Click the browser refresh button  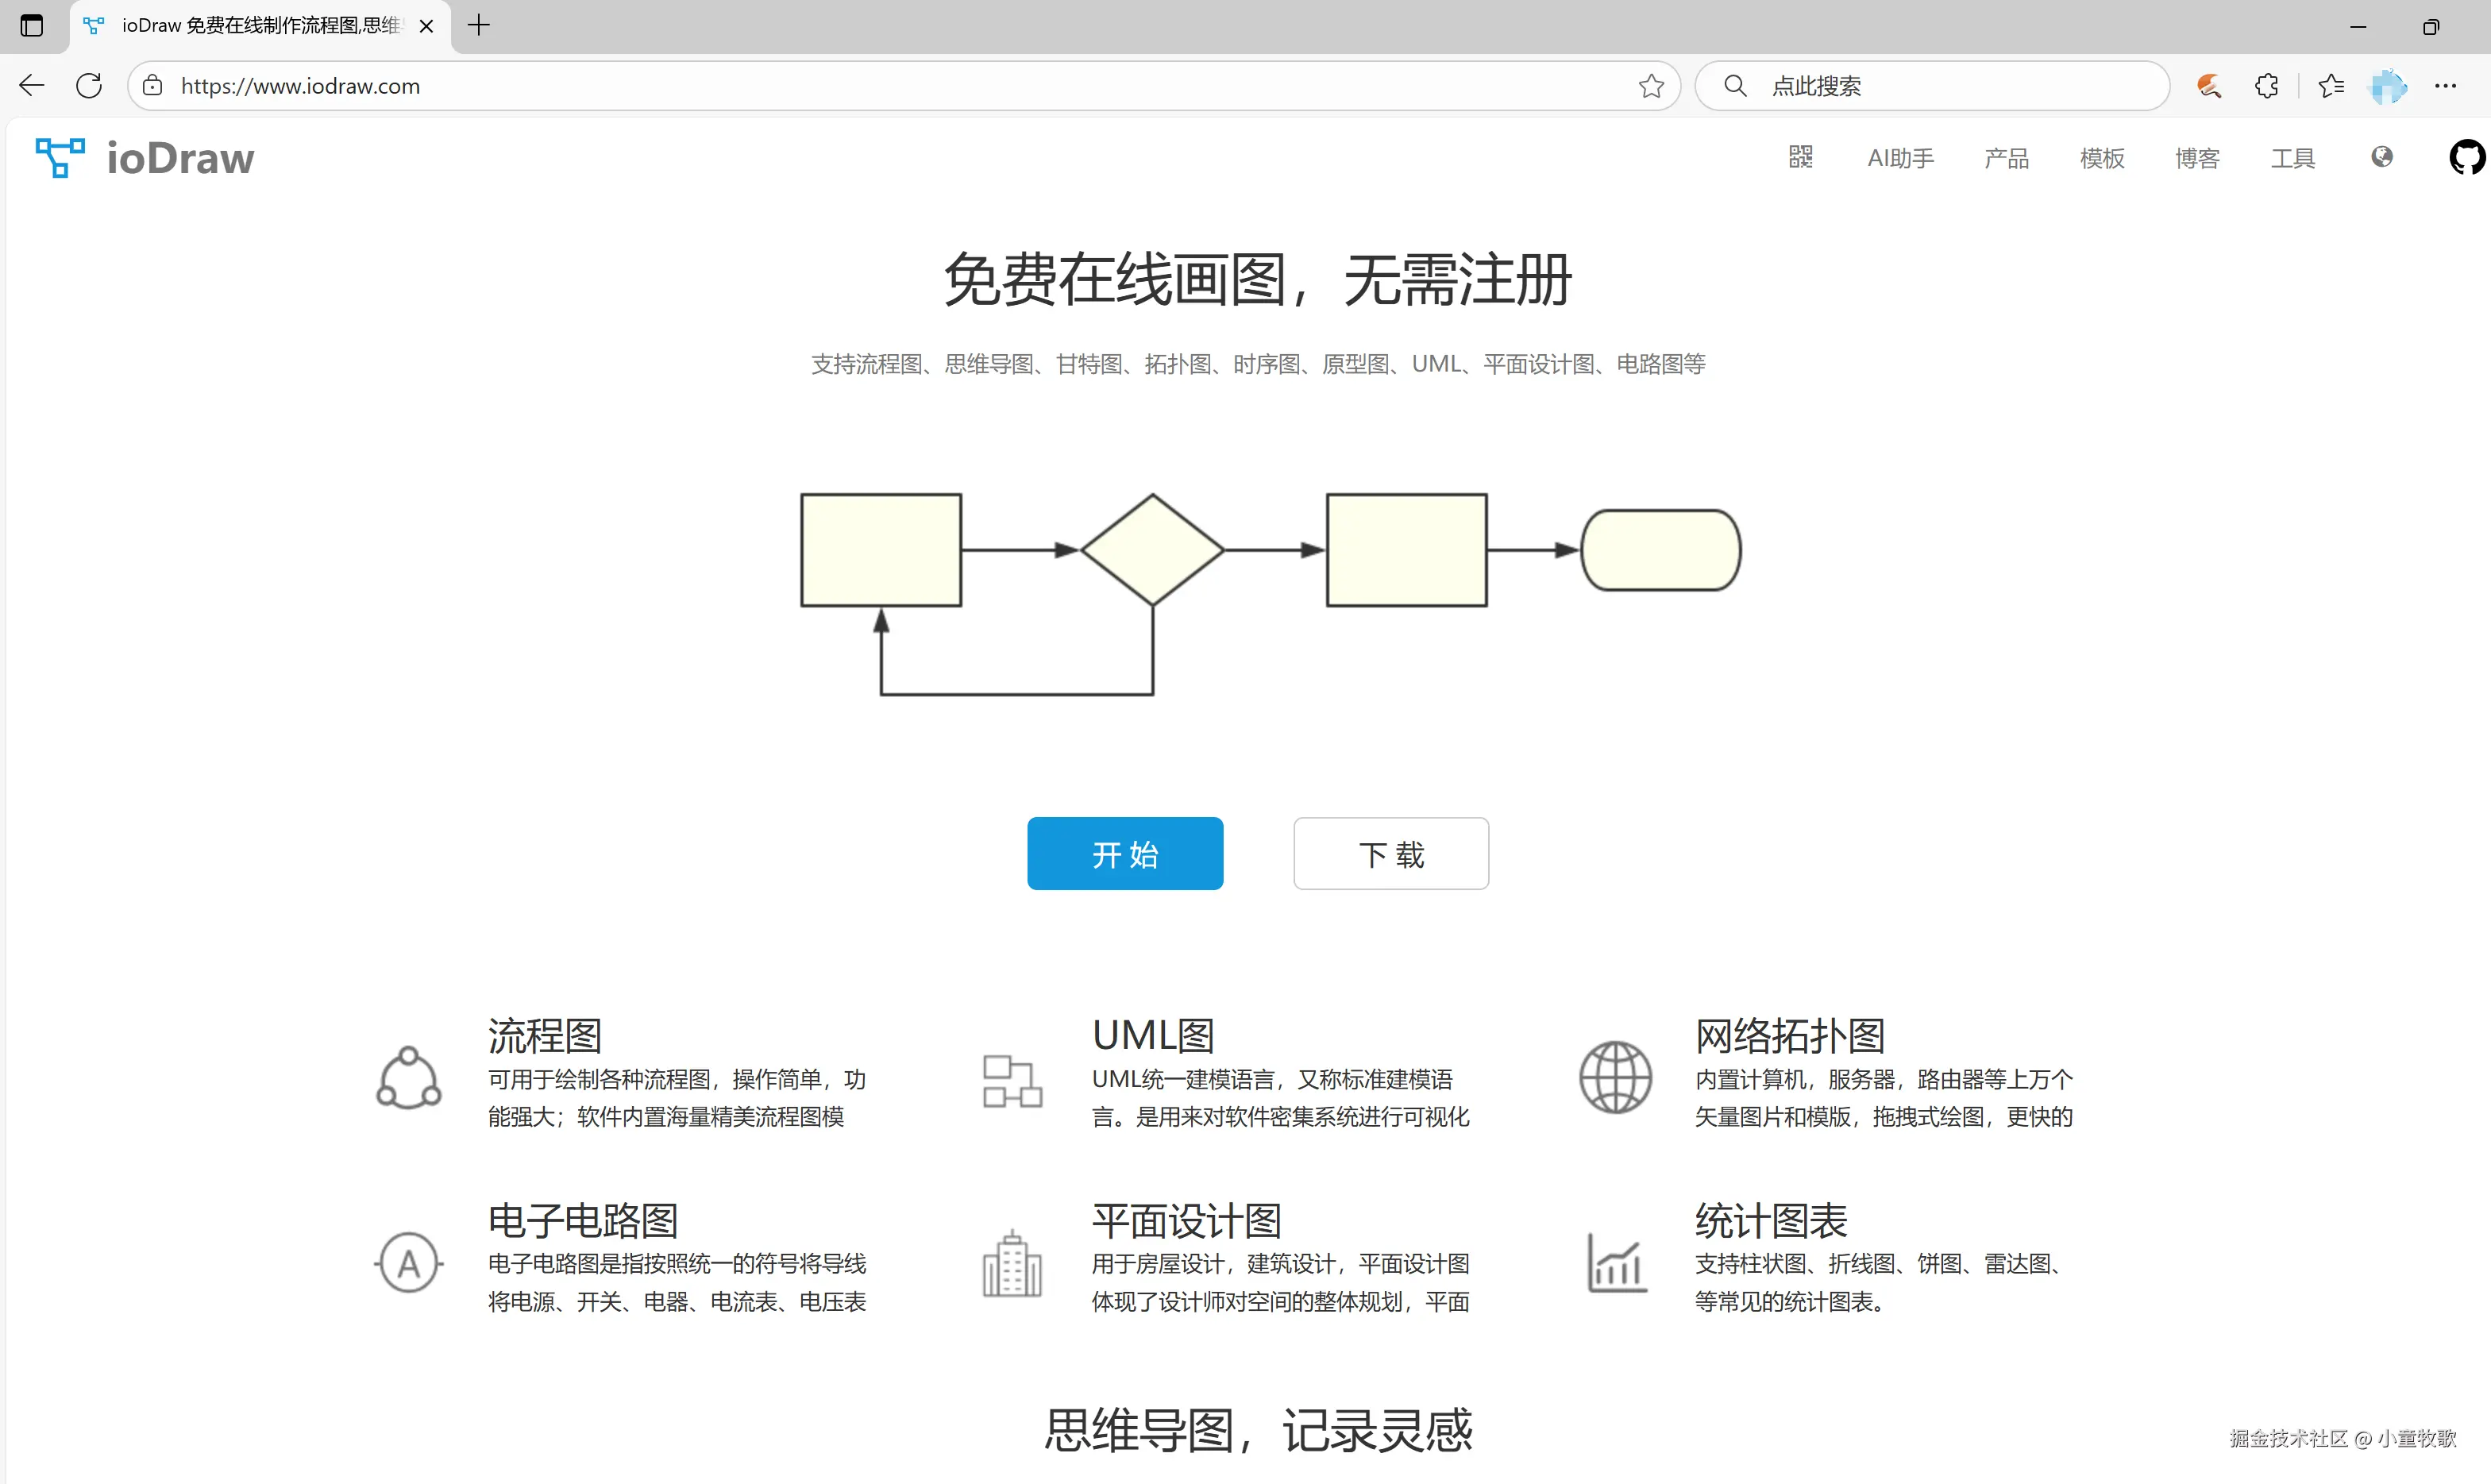pos(89,86)
